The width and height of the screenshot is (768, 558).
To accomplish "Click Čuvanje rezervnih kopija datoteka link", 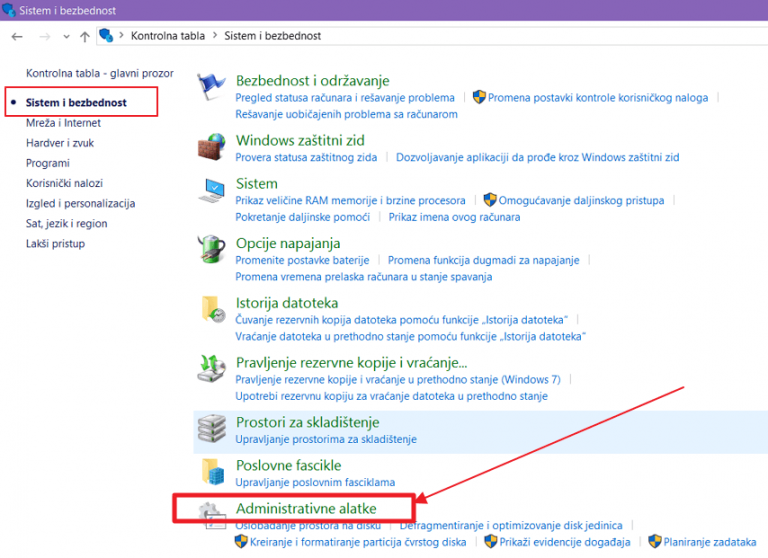I will [401, 320].
